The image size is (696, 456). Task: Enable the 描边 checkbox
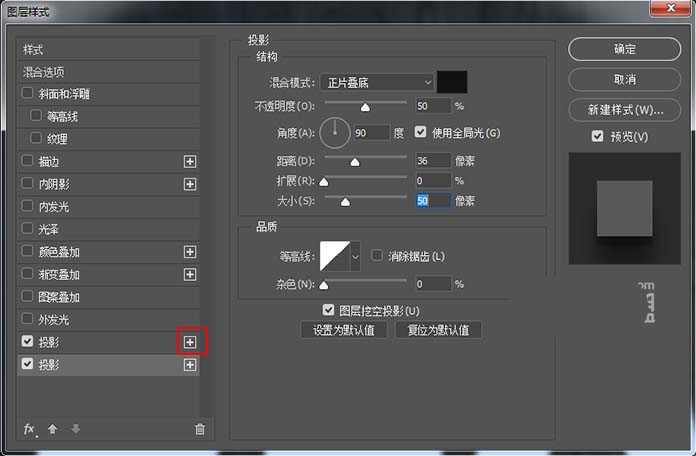coord(28,160)
